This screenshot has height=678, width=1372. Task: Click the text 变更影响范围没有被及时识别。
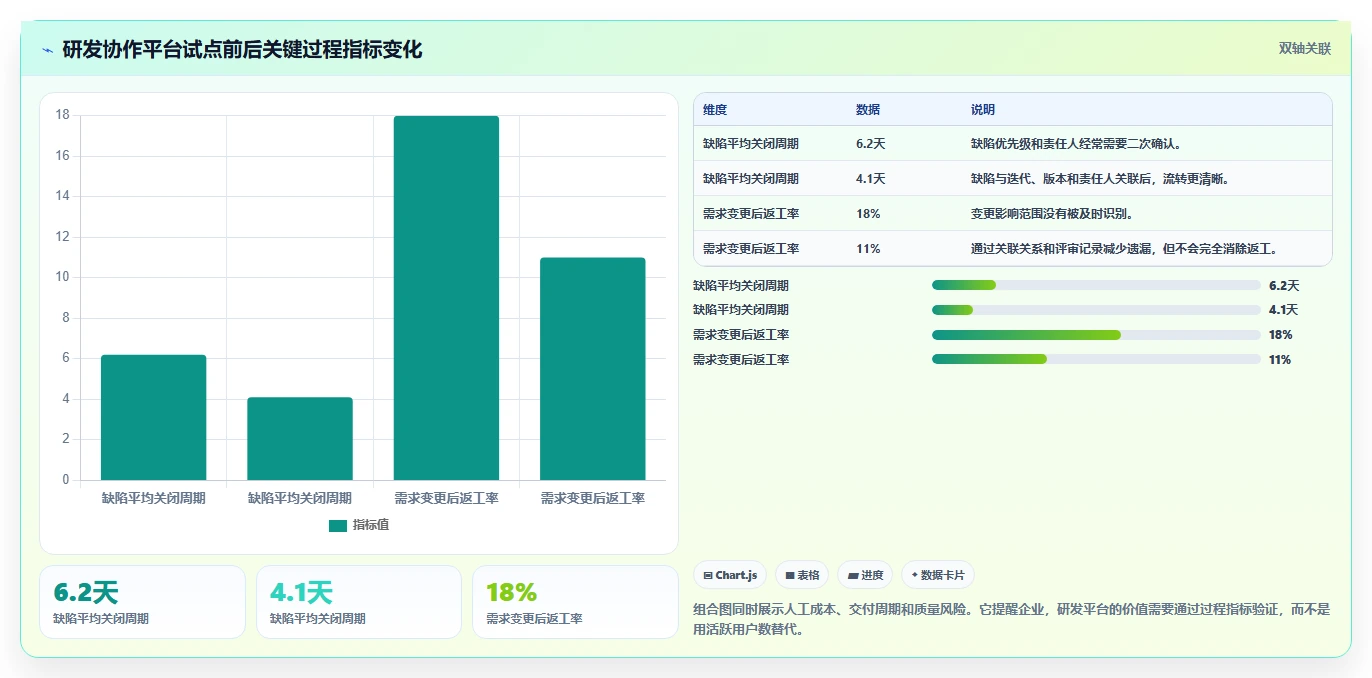click(1052, 214)
